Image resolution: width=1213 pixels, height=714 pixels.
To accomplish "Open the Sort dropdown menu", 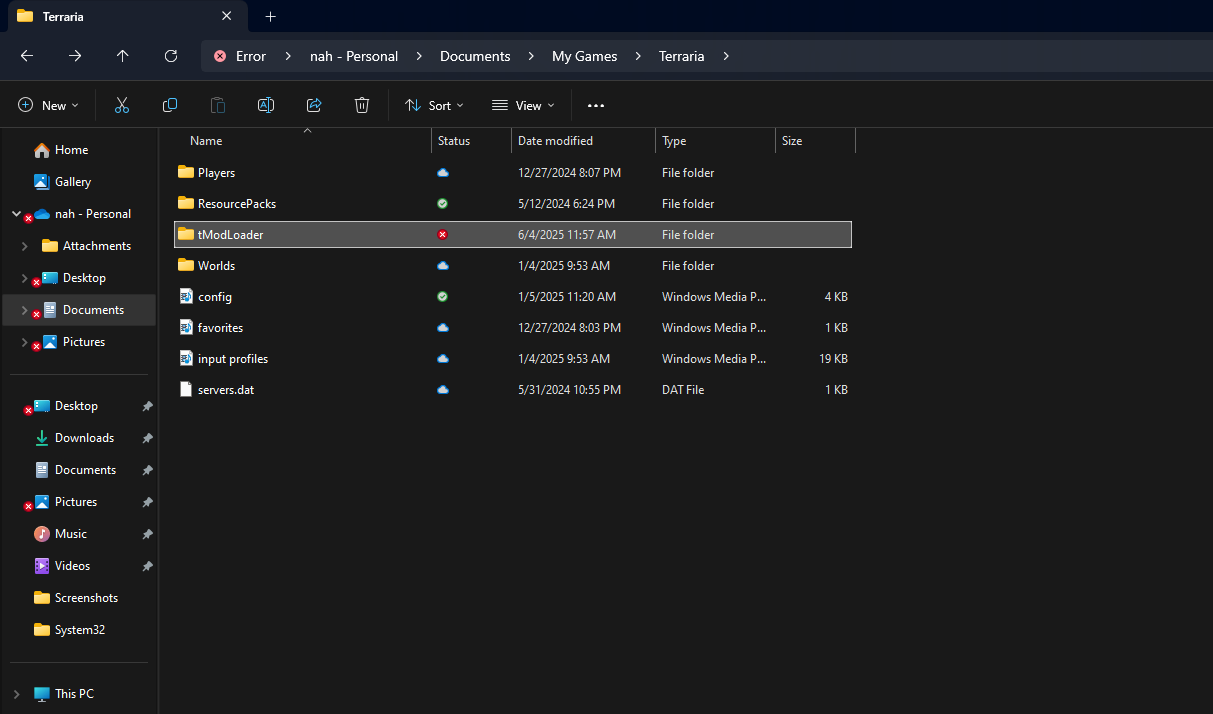I will coord(434,105).
